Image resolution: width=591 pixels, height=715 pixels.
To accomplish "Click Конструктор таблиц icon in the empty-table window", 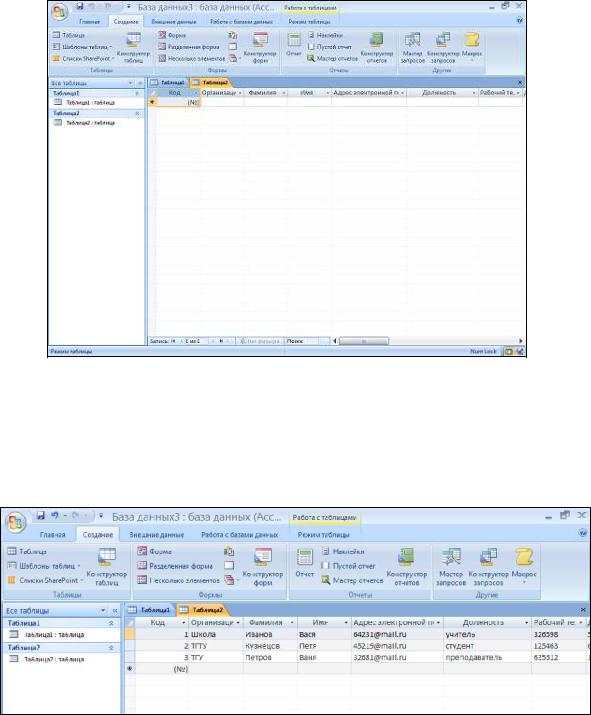I will 134,40.
